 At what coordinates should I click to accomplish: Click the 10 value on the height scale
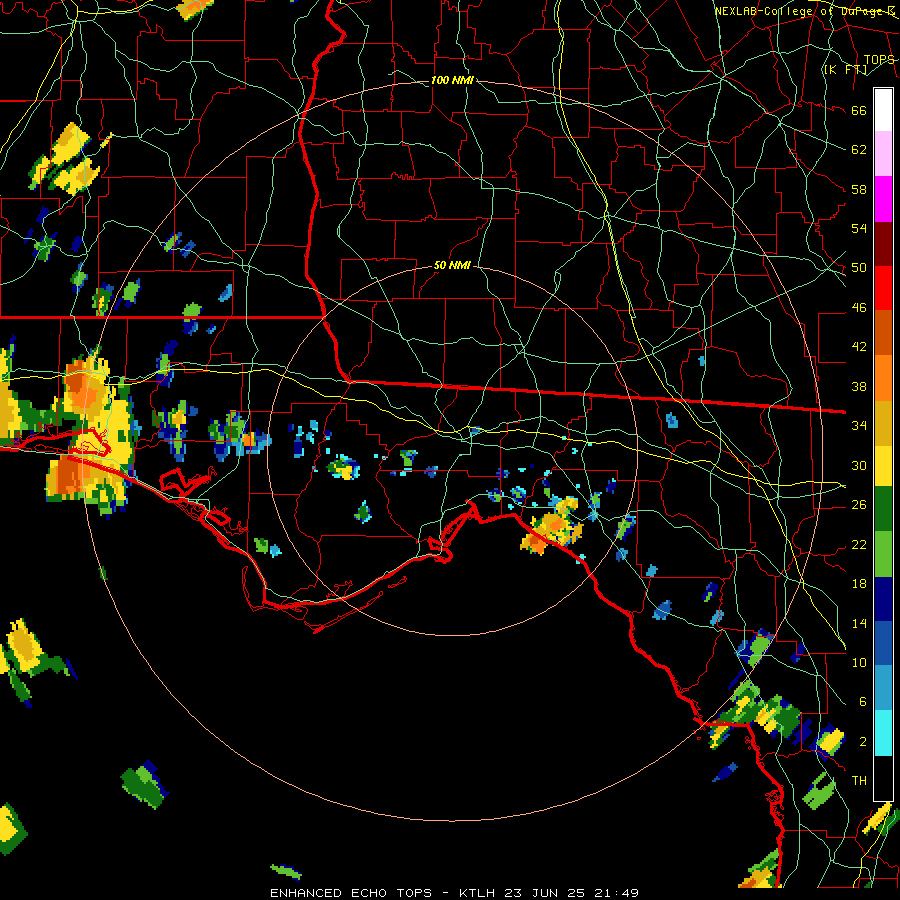[x=859, y=662]
